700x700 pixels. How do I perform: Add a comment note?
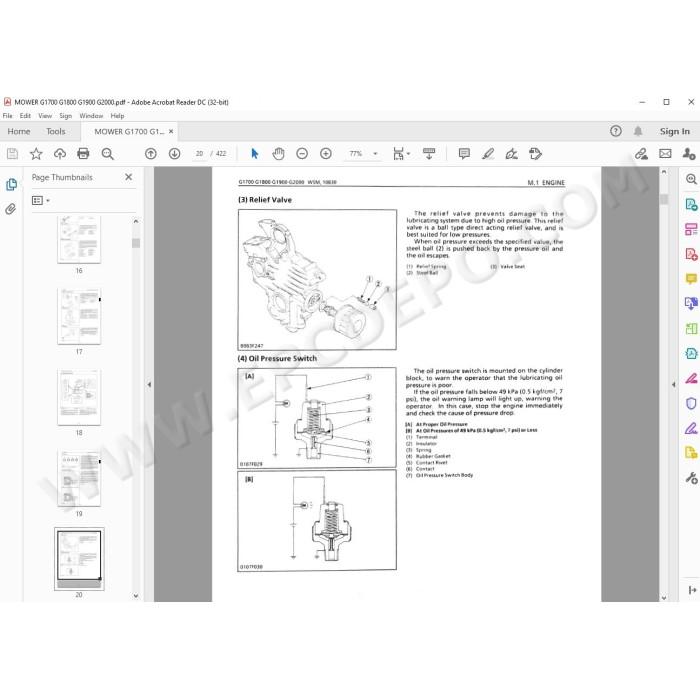tap(464, 154)
